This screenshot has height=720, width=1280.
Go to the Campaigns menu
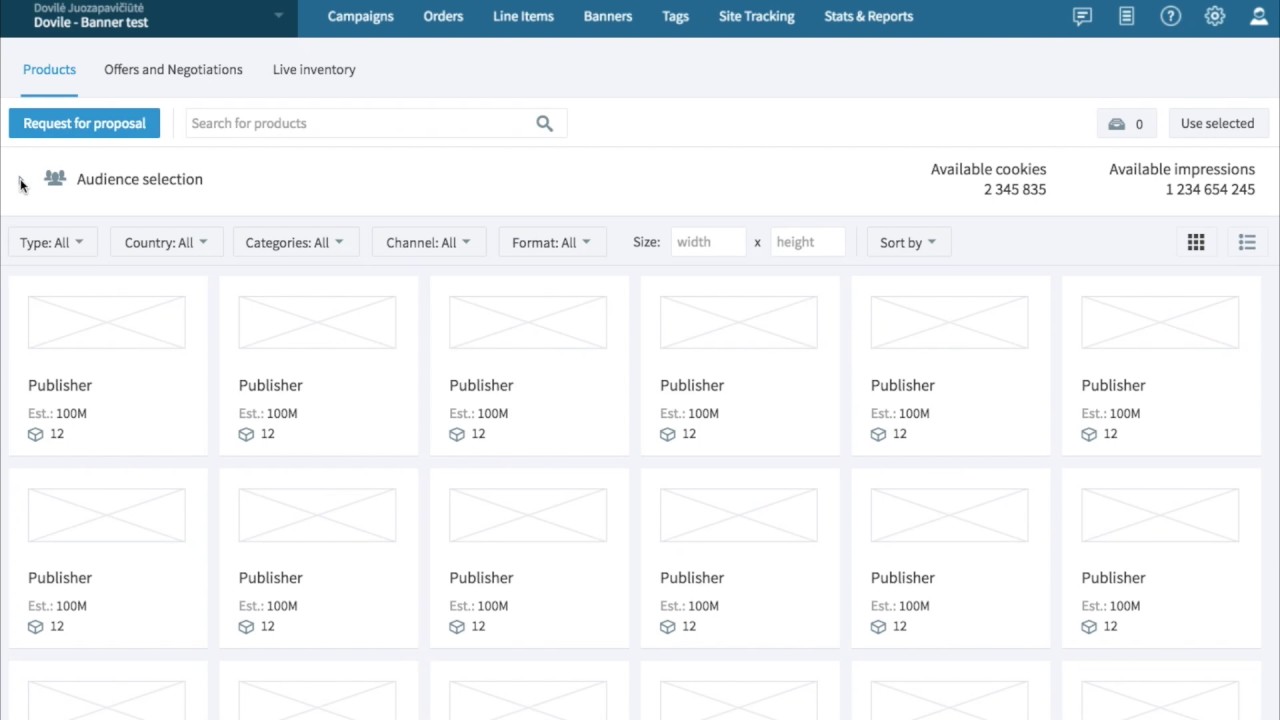pyautogui.click(x=360, y=16)
